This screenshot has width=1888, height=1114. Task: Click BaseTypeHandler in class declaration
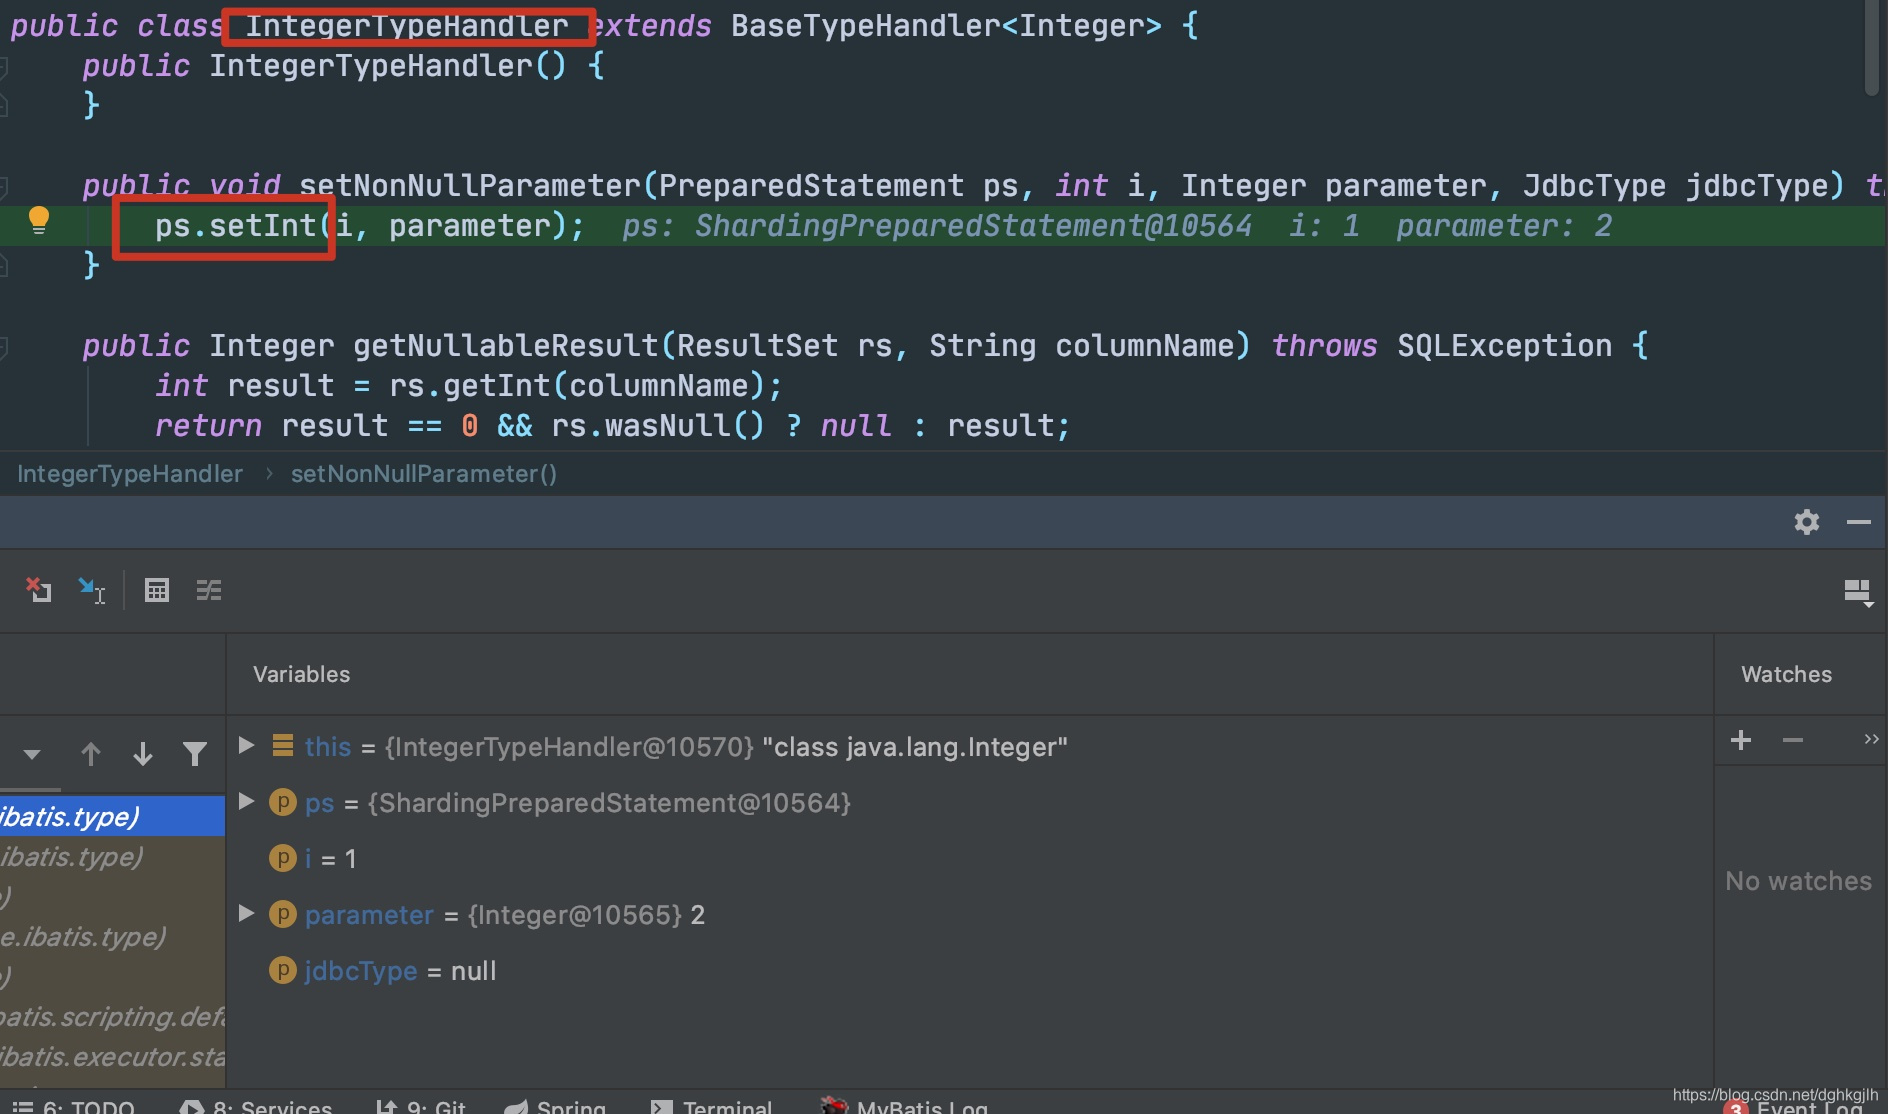865,26
